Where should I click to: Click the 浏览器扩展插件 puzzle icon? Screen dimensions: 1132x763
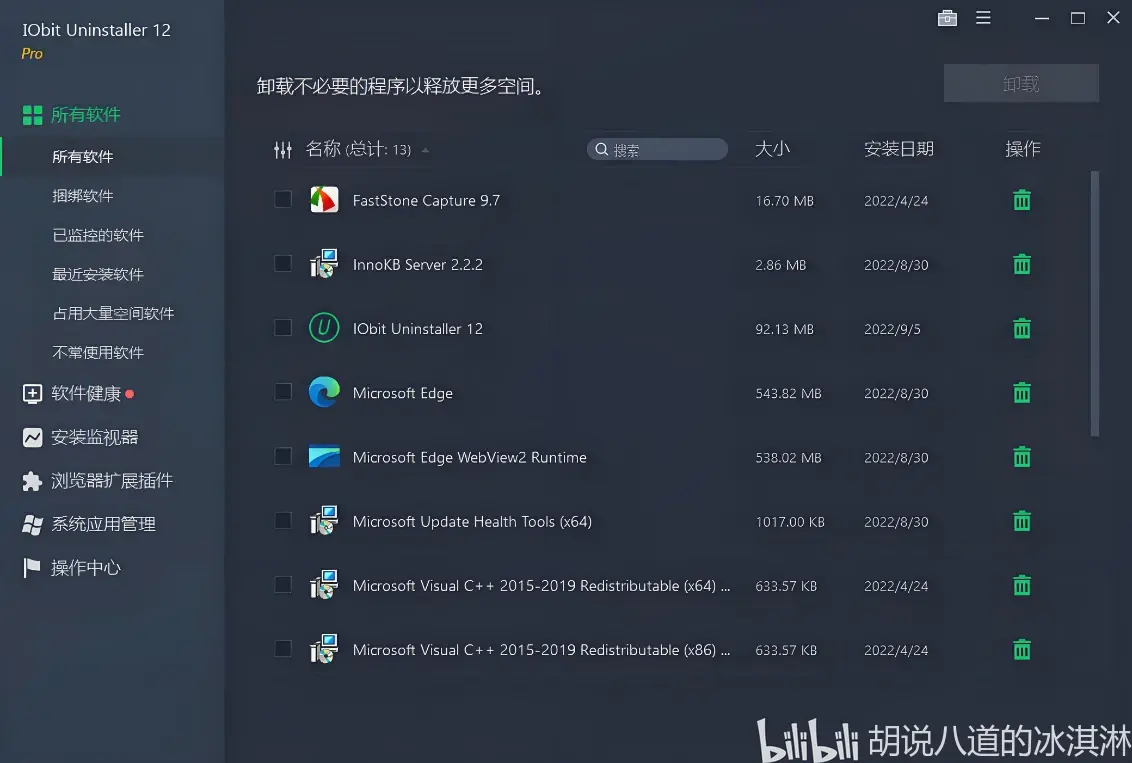32,481
